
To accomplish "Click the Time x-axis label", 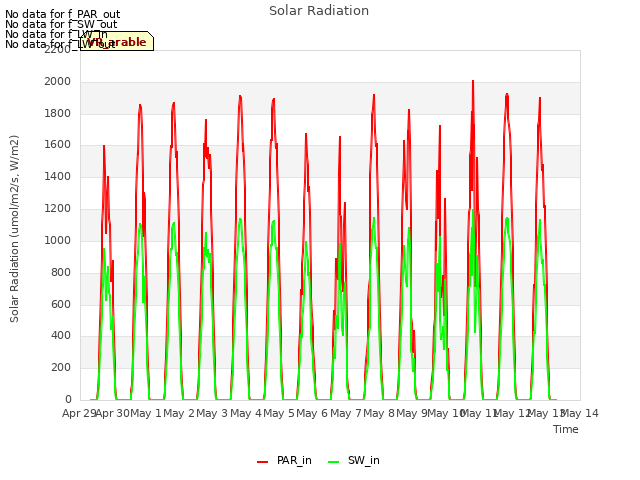I will pyautogui.click(x=566, y=429).
